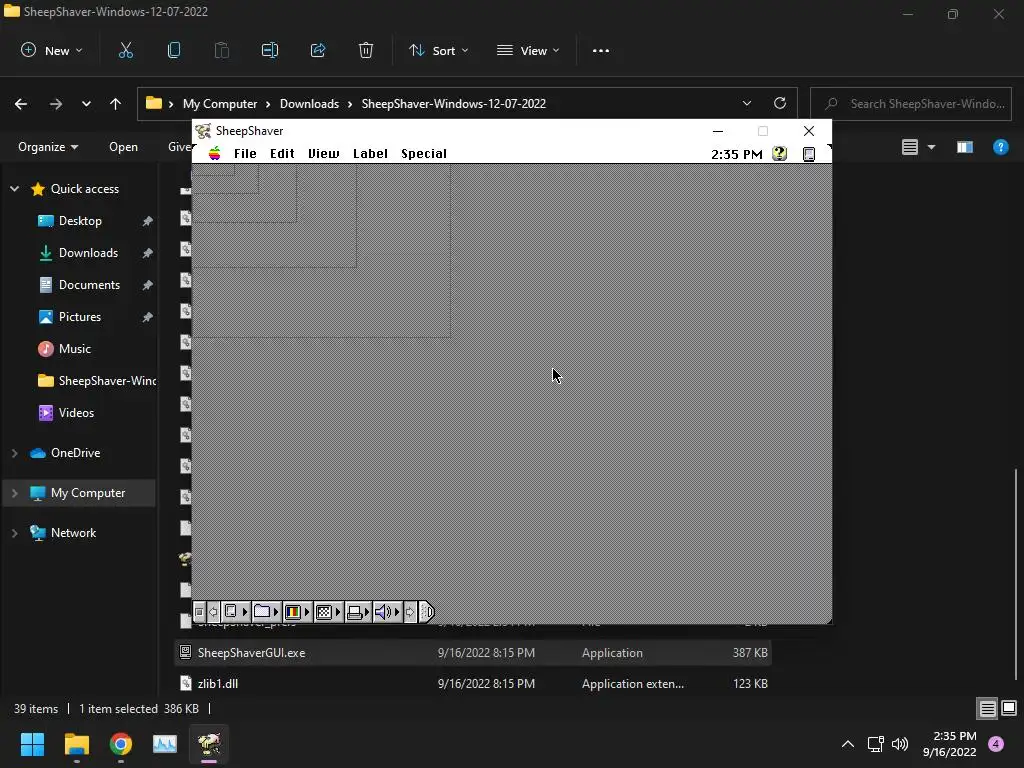
Task: Open the monitor resolution Control Strip module
Action: tap(328, 612)
